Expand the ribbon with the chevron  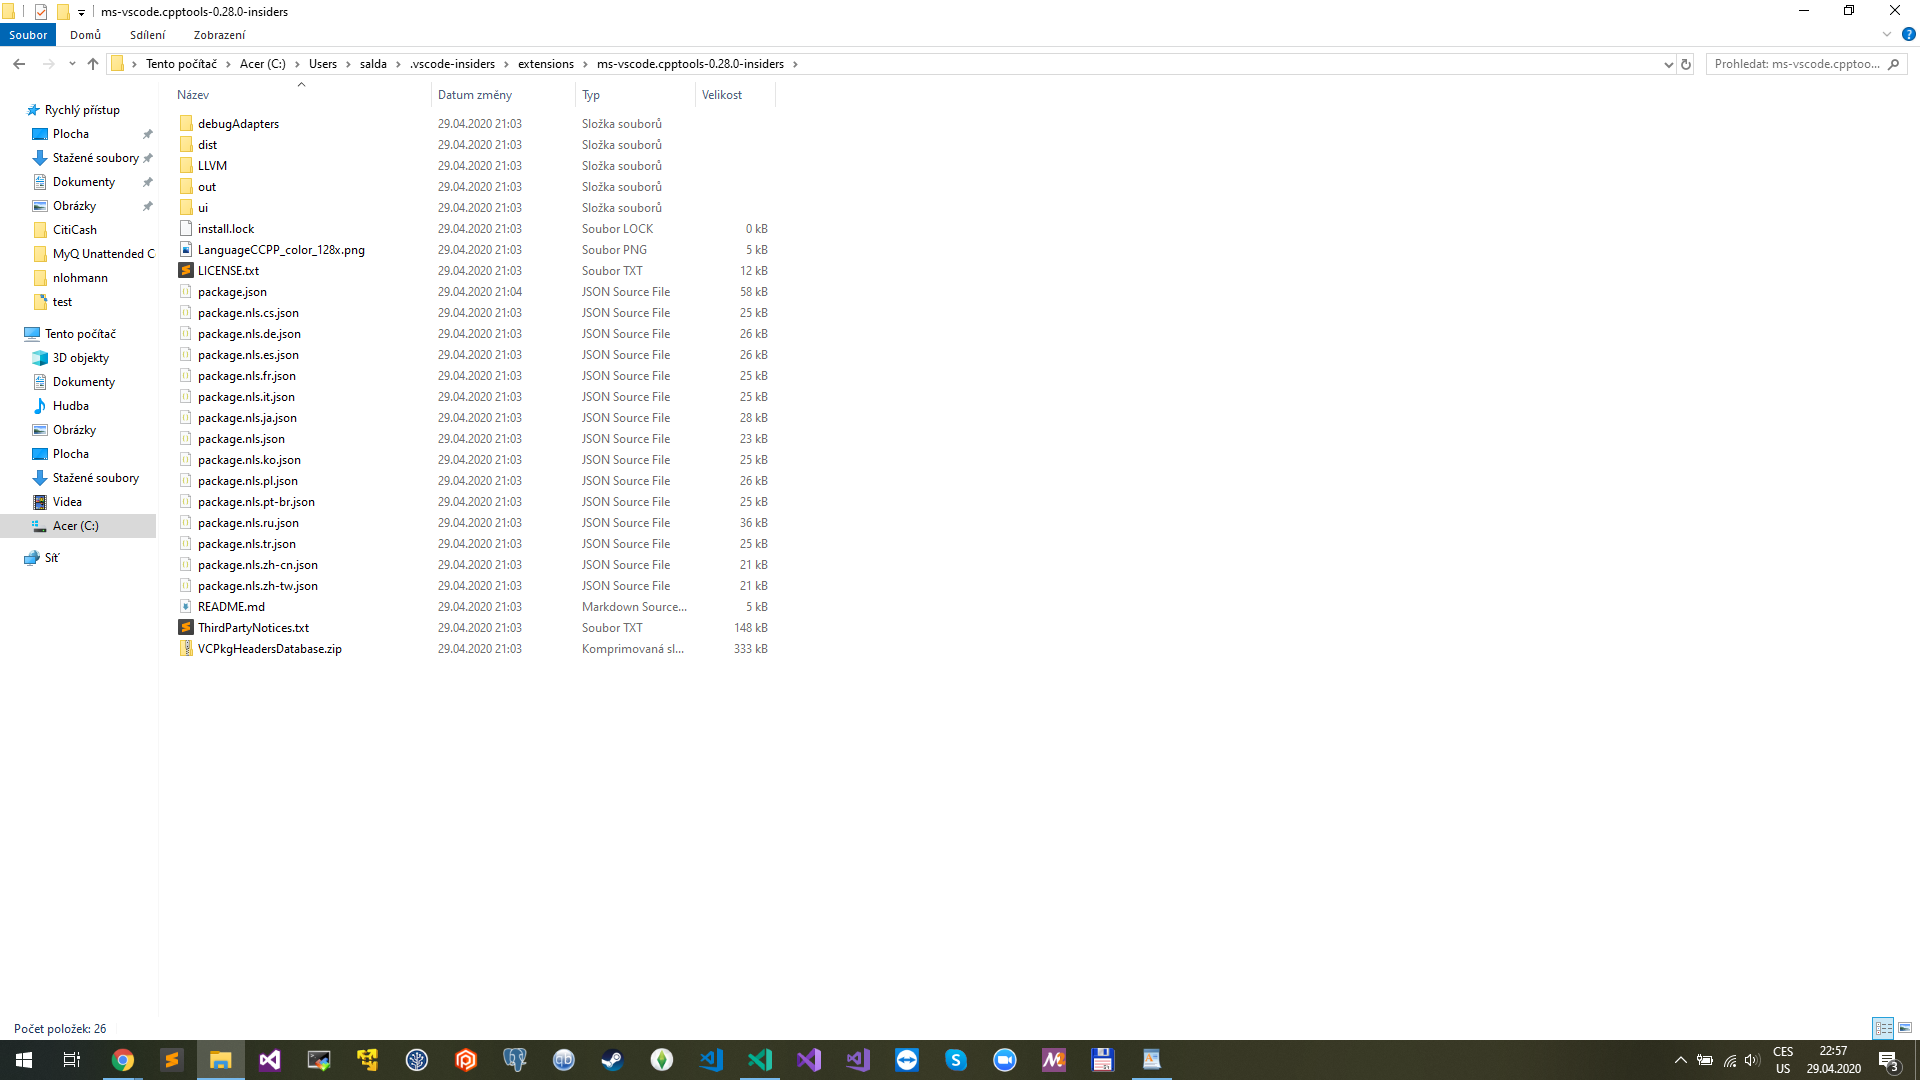(1887, 35)
